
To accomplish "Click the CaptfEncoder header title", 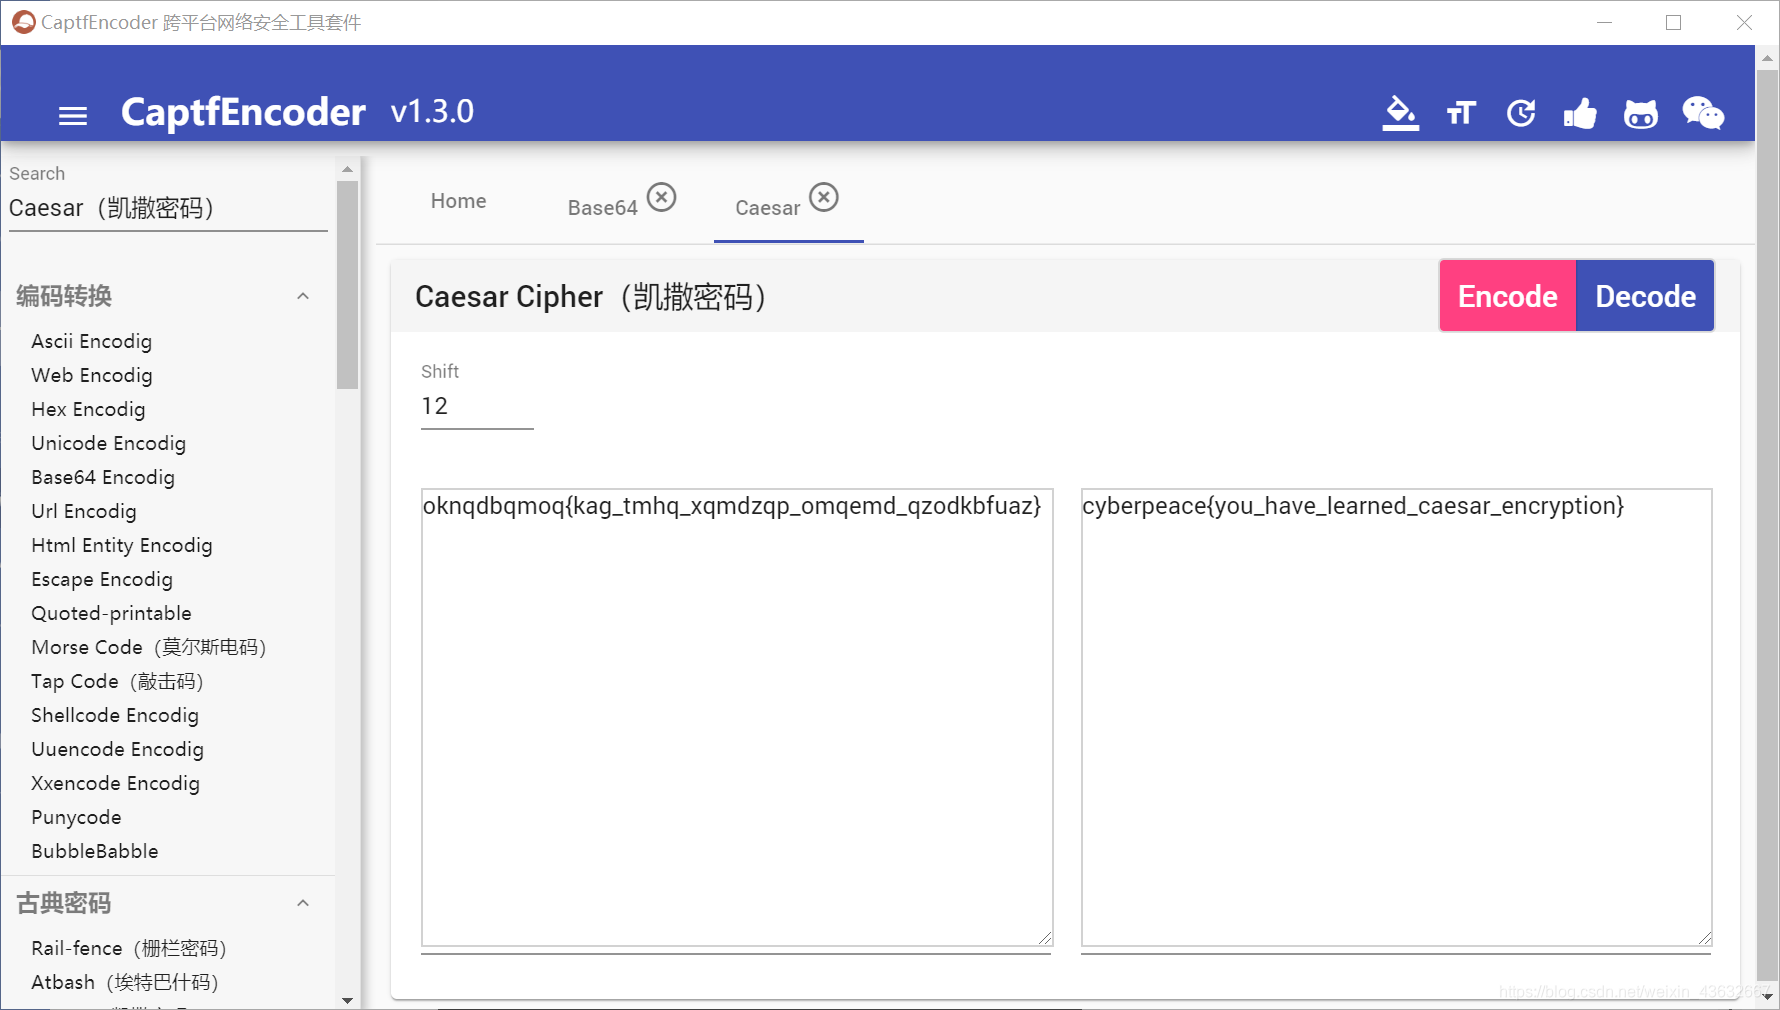I will coord(243,112).
